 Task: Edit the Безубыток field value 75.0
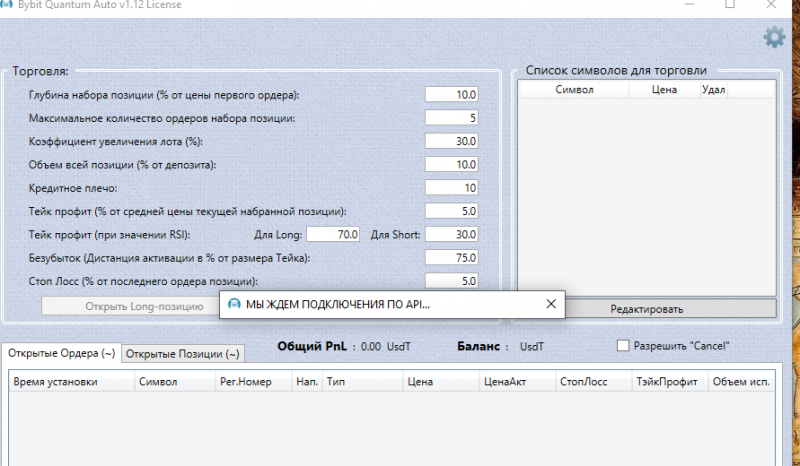point(452,258)
